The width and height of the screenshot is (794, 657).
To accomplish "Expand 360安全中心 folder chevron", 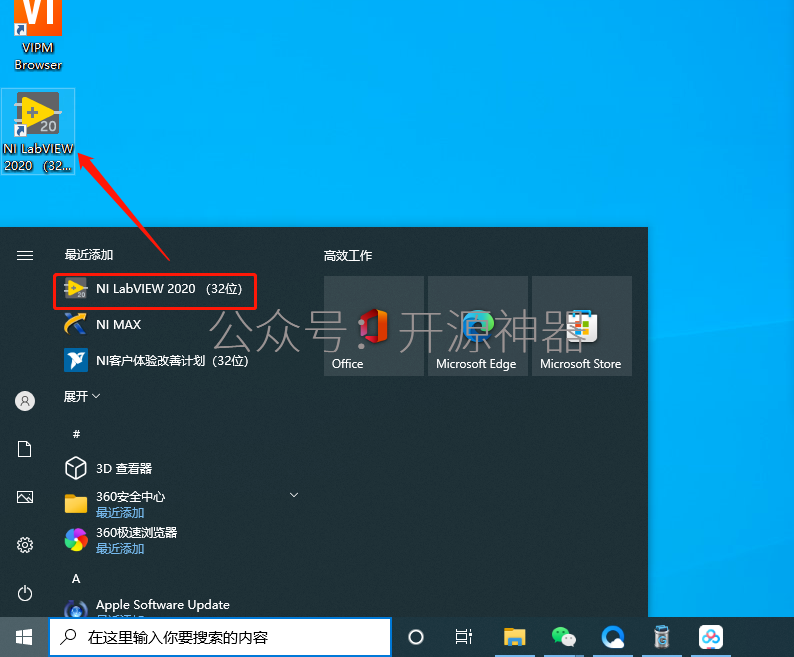I will (x=294, y=495).
